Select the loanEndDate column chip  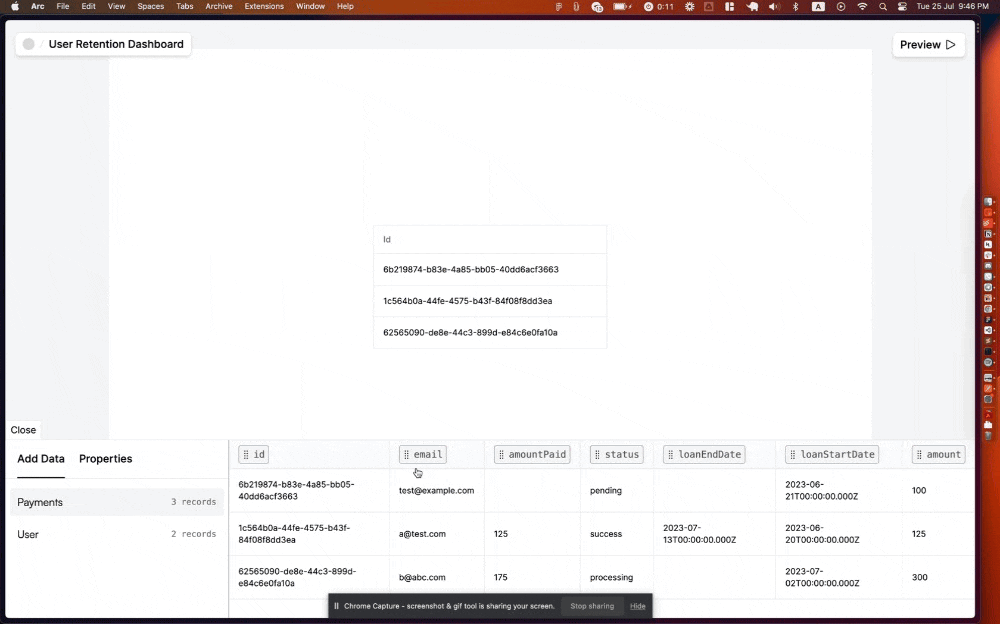[704, 455]
